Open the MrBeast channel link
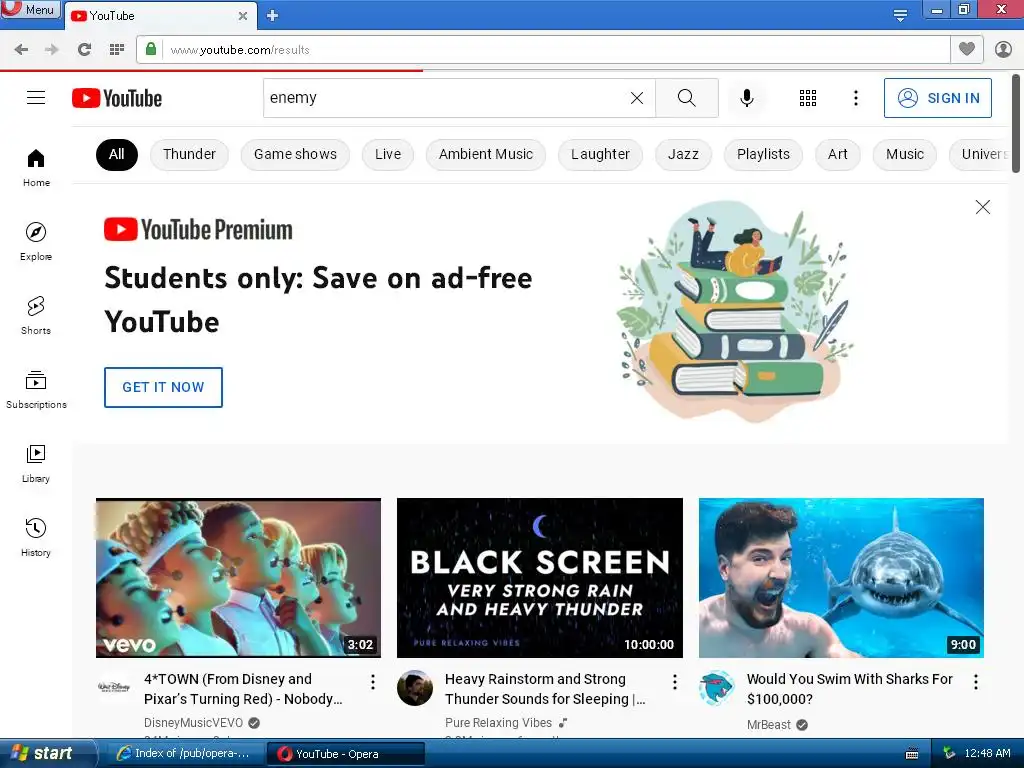Viewport: 1024px width, 768px height. click(769, 725)
